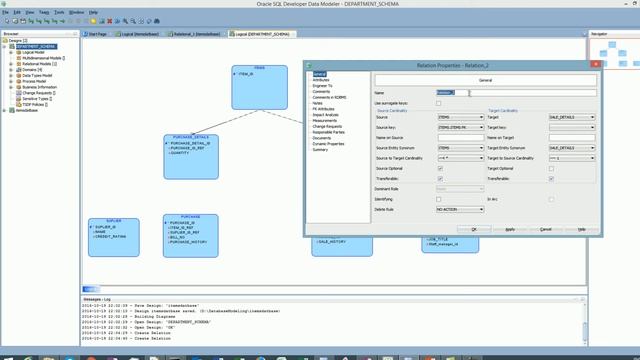Image resolution: width=640 pixels, height=360 pixels.
Task: Click Cancel in Relation Properties dialog
Action: click(546, 229)
